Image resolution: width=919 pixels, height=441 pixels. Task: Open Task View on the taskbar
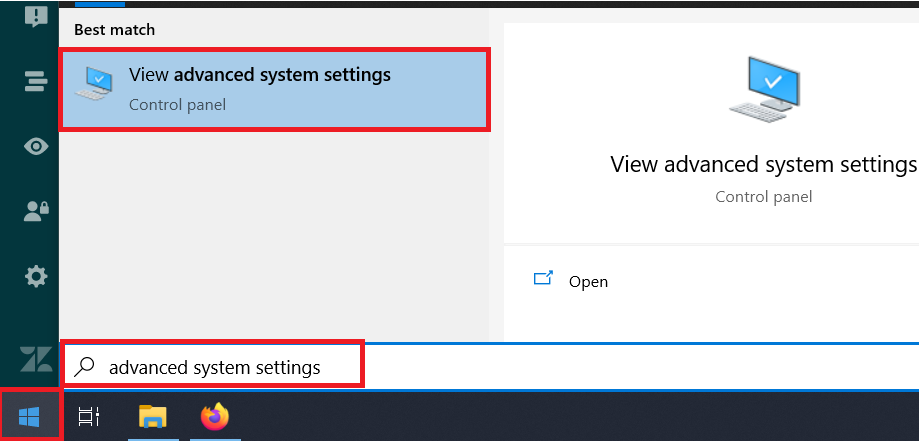89,416
